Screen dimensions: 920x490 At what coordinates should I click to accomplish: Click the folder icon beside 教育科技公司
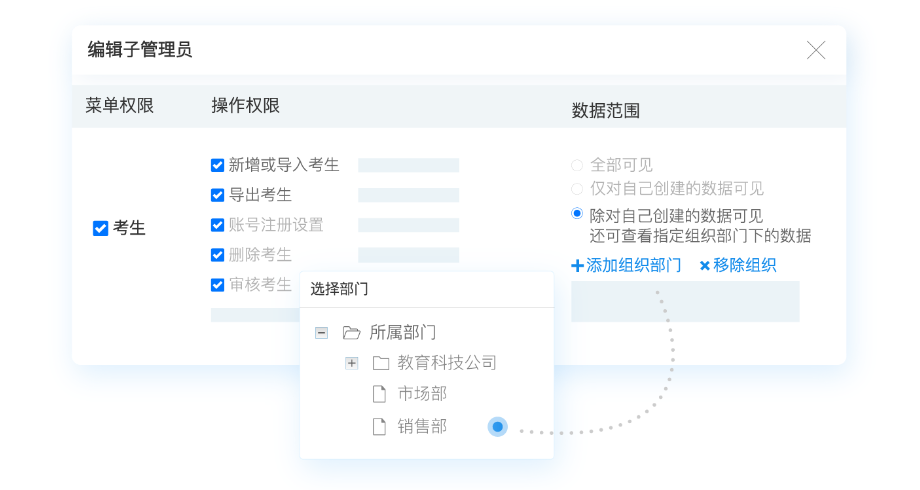(380, 363)
